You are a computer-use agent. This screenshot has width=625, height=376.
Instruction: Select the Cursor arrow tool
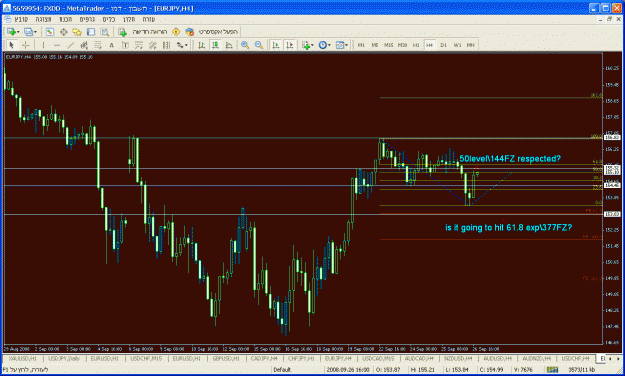pos(12,45)
